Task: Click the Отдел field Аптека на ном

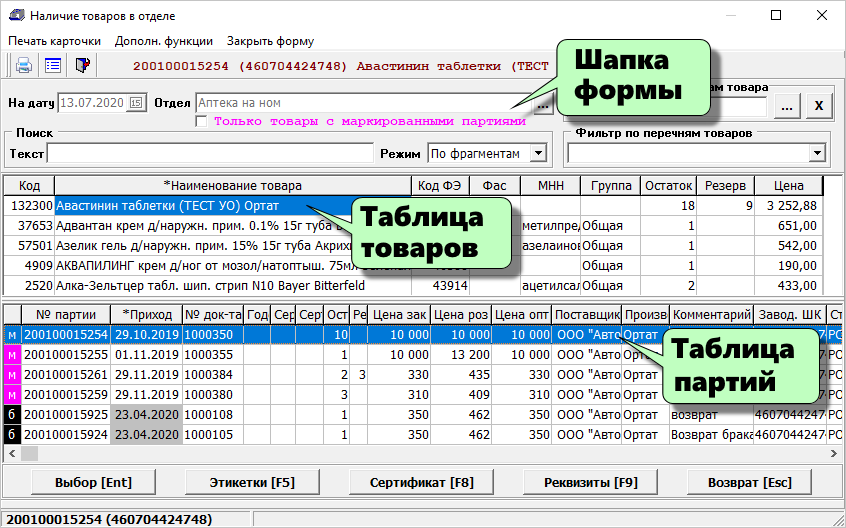Action: coord(364,102)
